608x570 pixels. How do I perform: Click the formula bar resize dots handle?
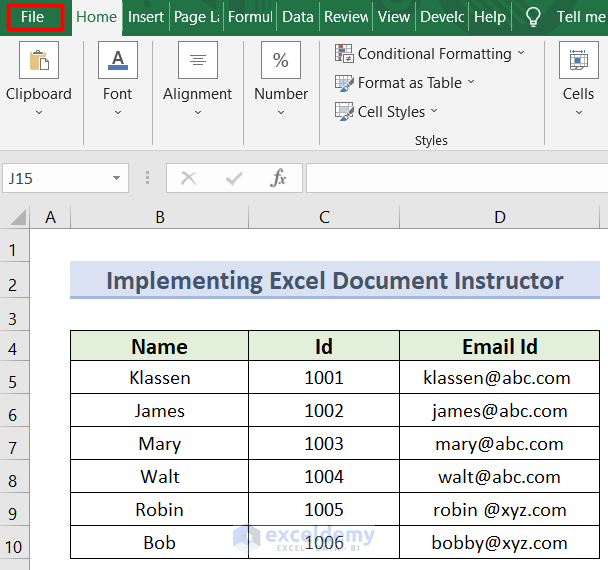tap(147, 178)
